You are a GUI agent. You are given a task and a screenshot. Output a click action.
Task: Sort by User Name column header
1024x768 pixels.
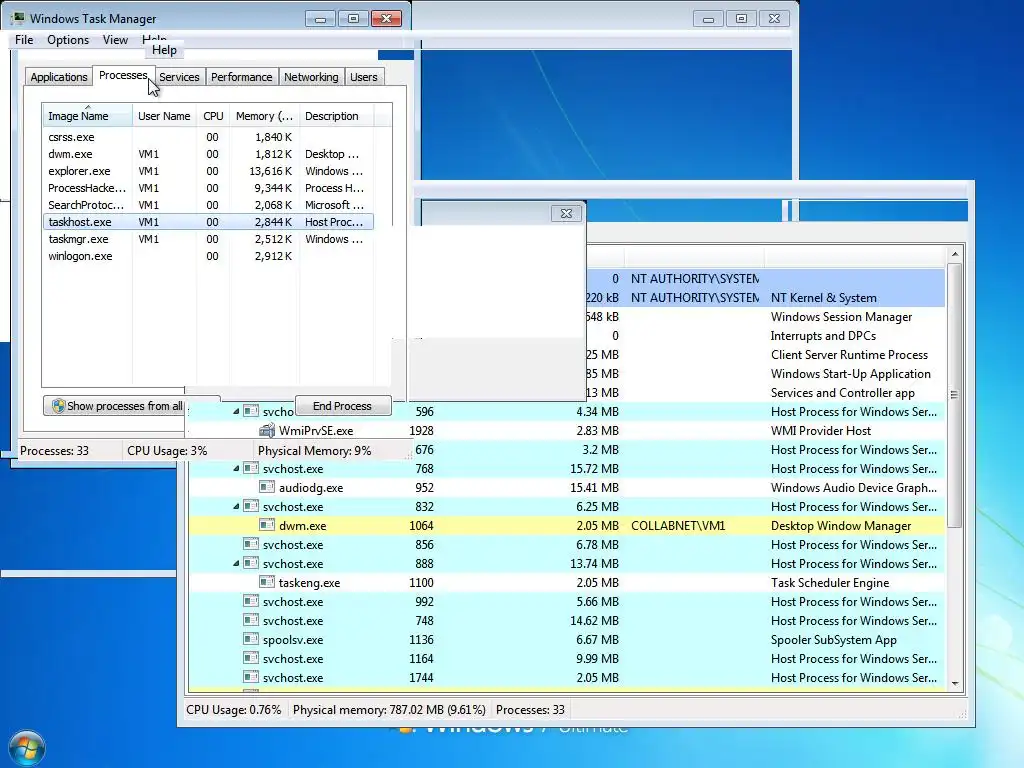pos(164,116)
